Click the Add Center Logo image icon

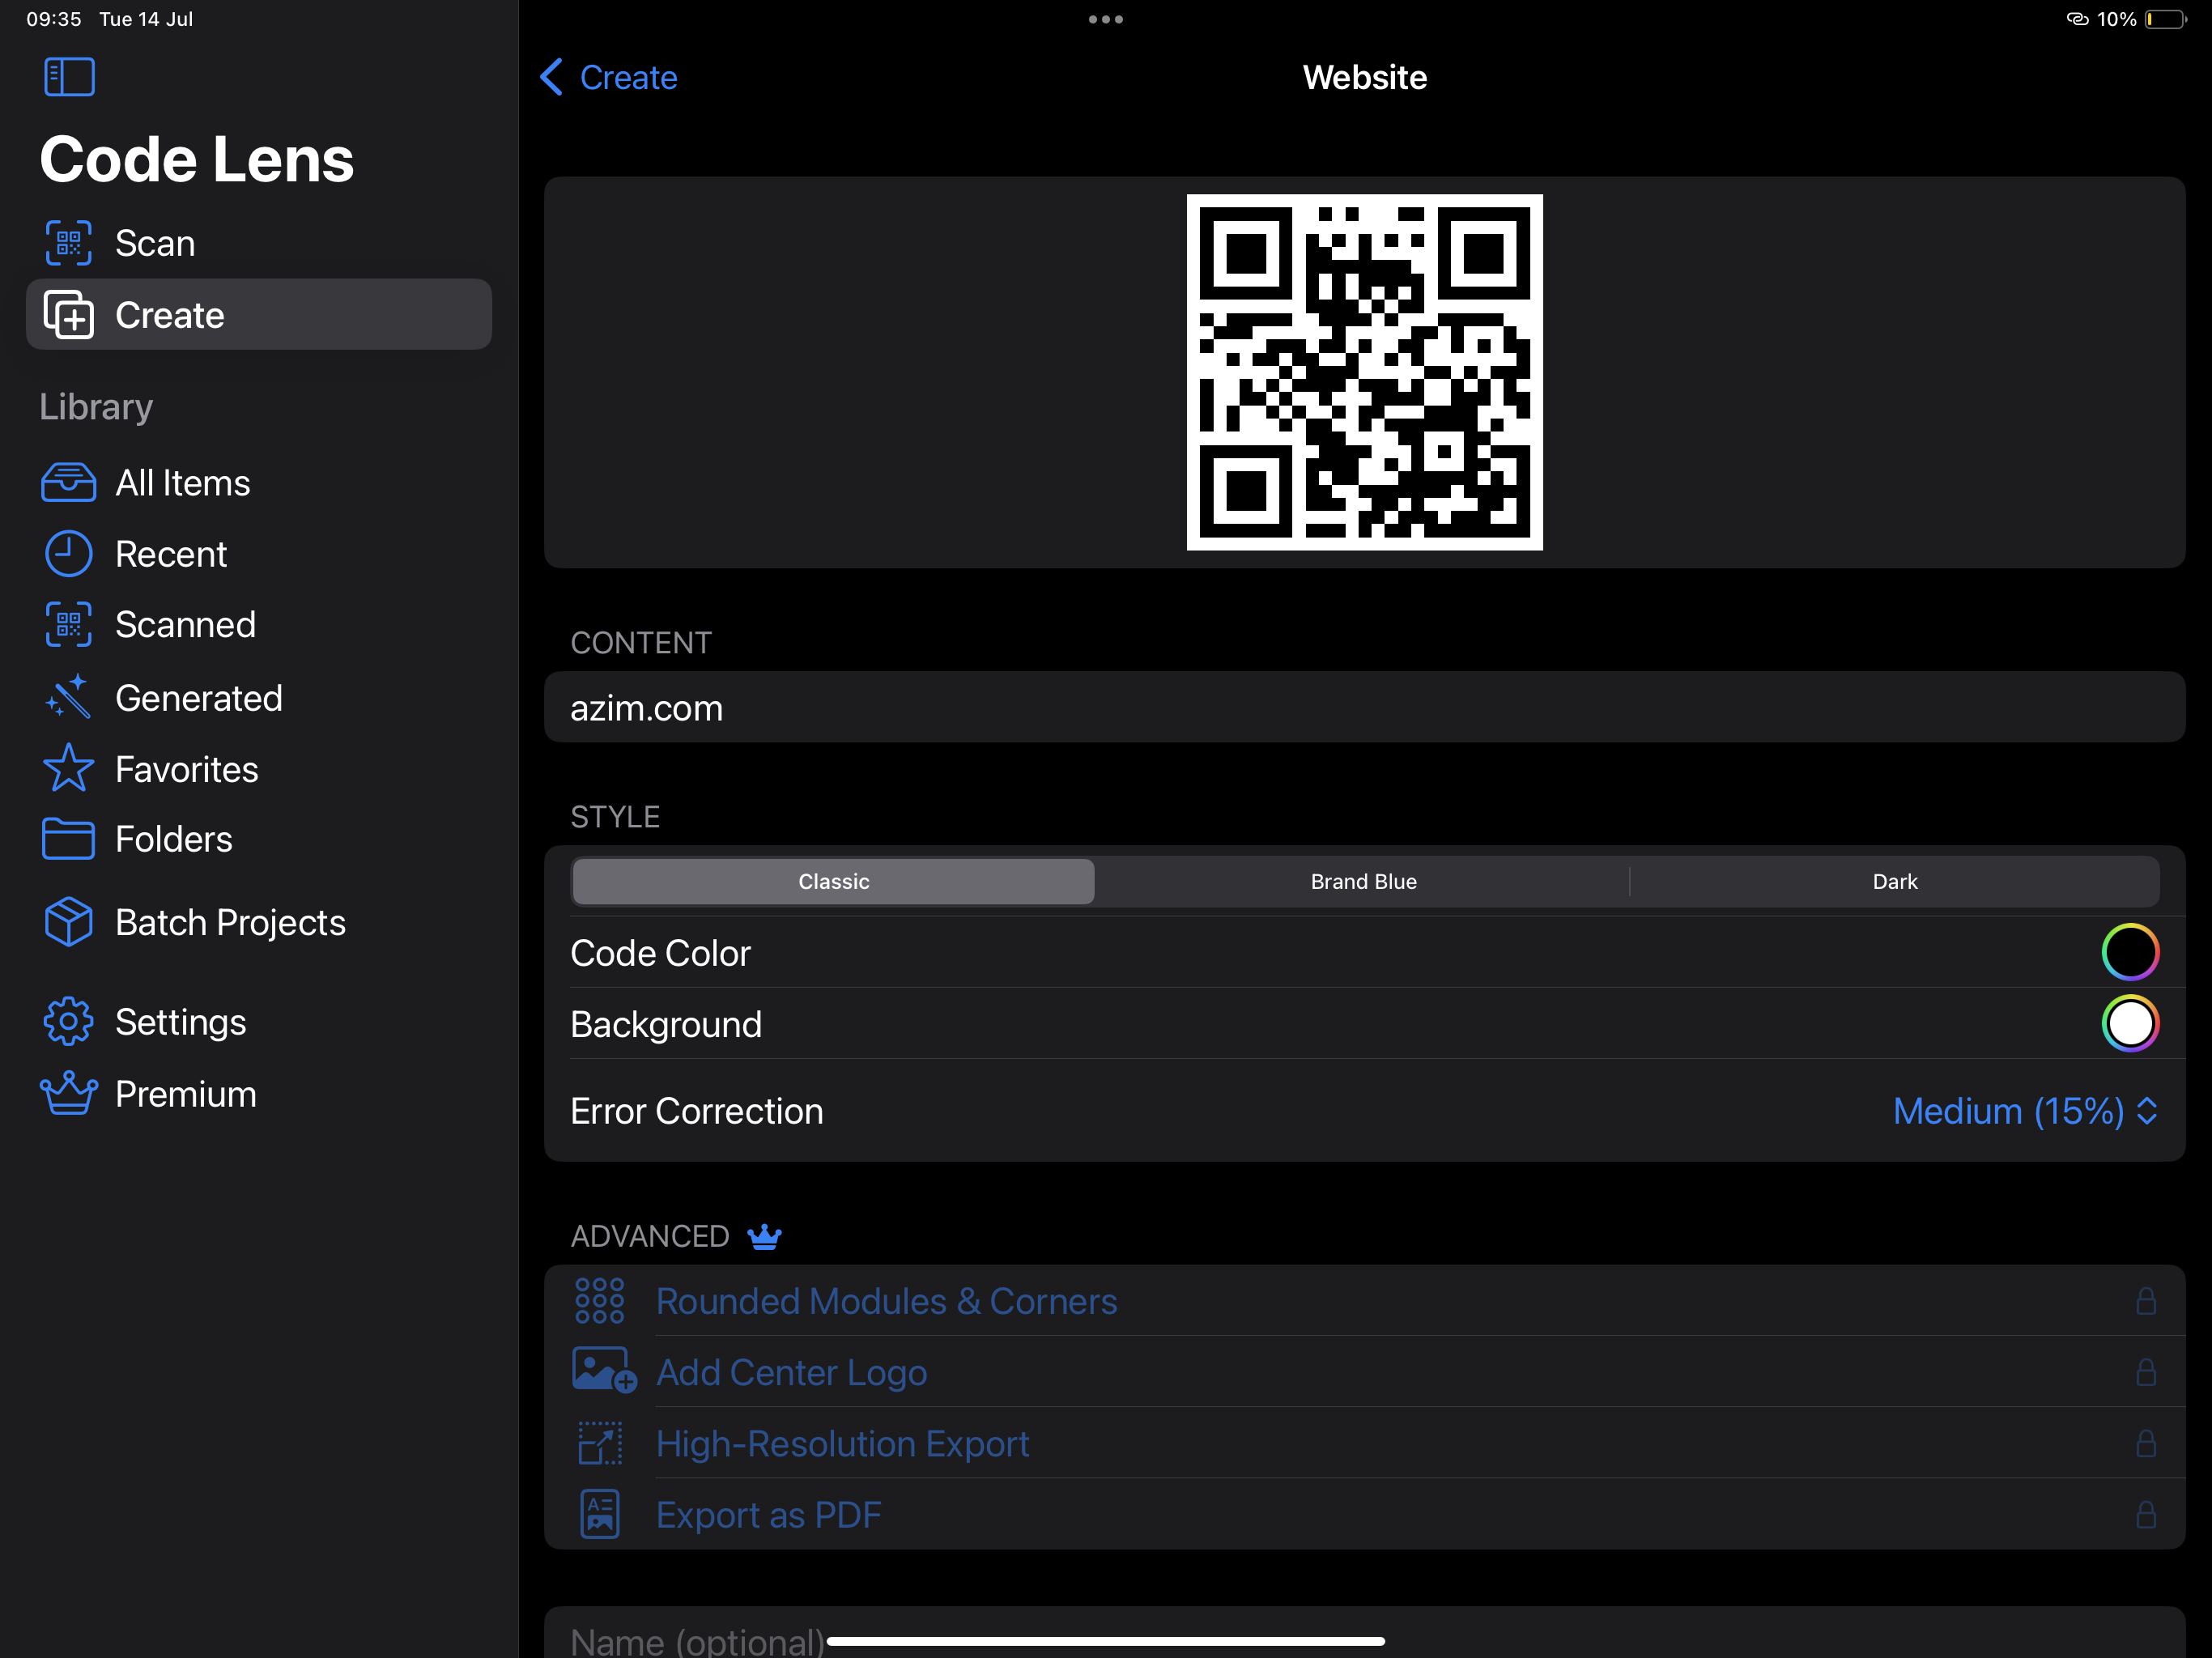tap(604, 1371)
